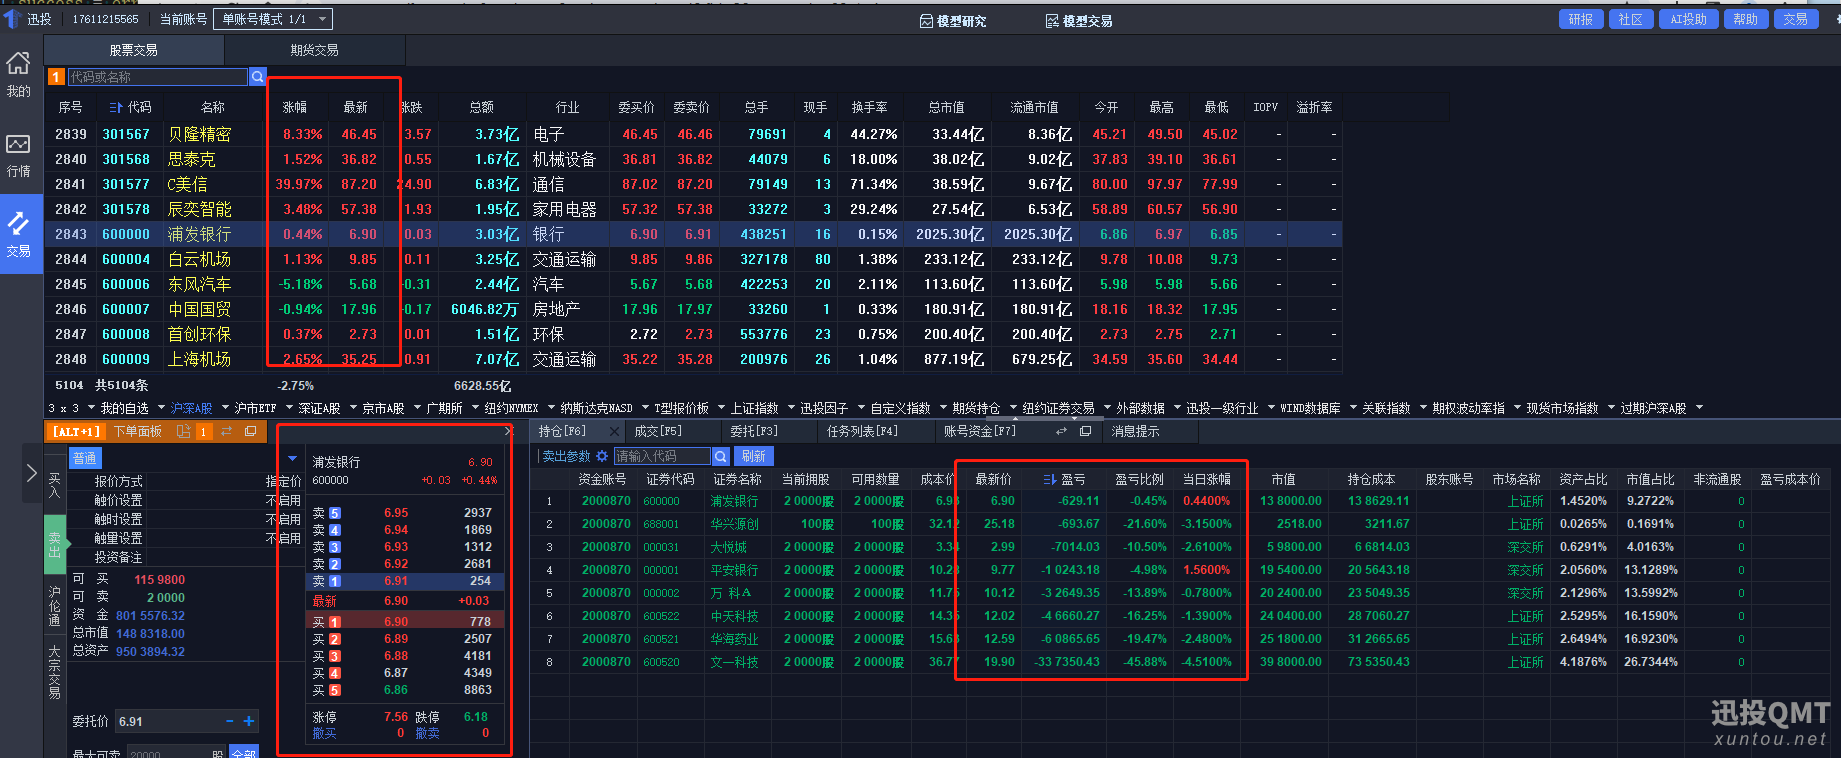Click the 卖出参数 link
1841x758 pixels.
566,456
